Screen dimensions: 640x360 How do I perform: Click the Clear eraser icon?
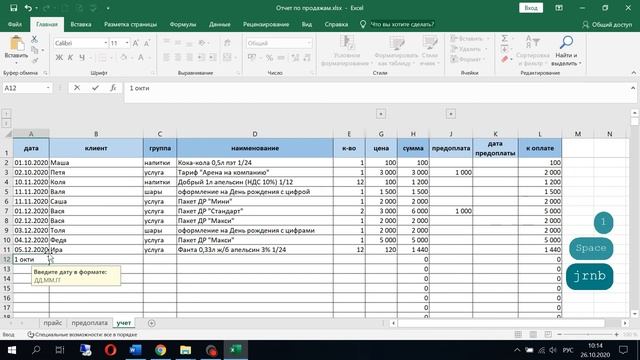click(x=505, y=59)
